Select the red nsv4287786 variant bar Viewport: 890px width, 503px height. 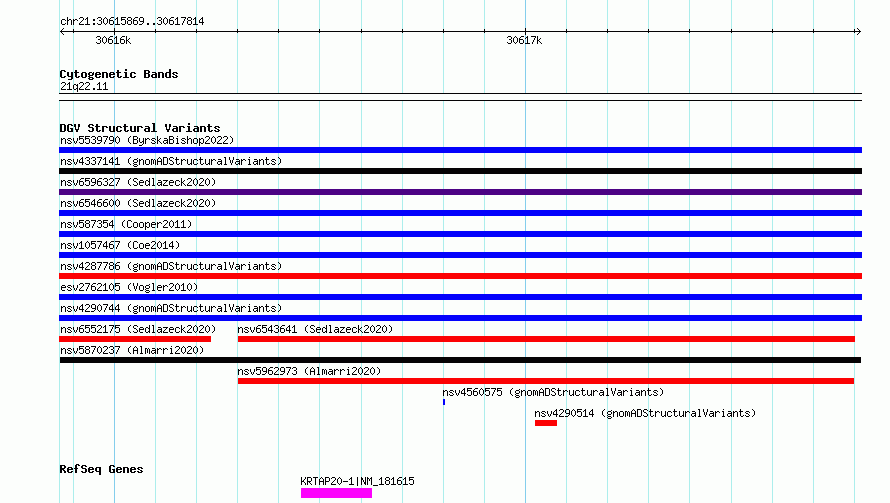point(460,276)
